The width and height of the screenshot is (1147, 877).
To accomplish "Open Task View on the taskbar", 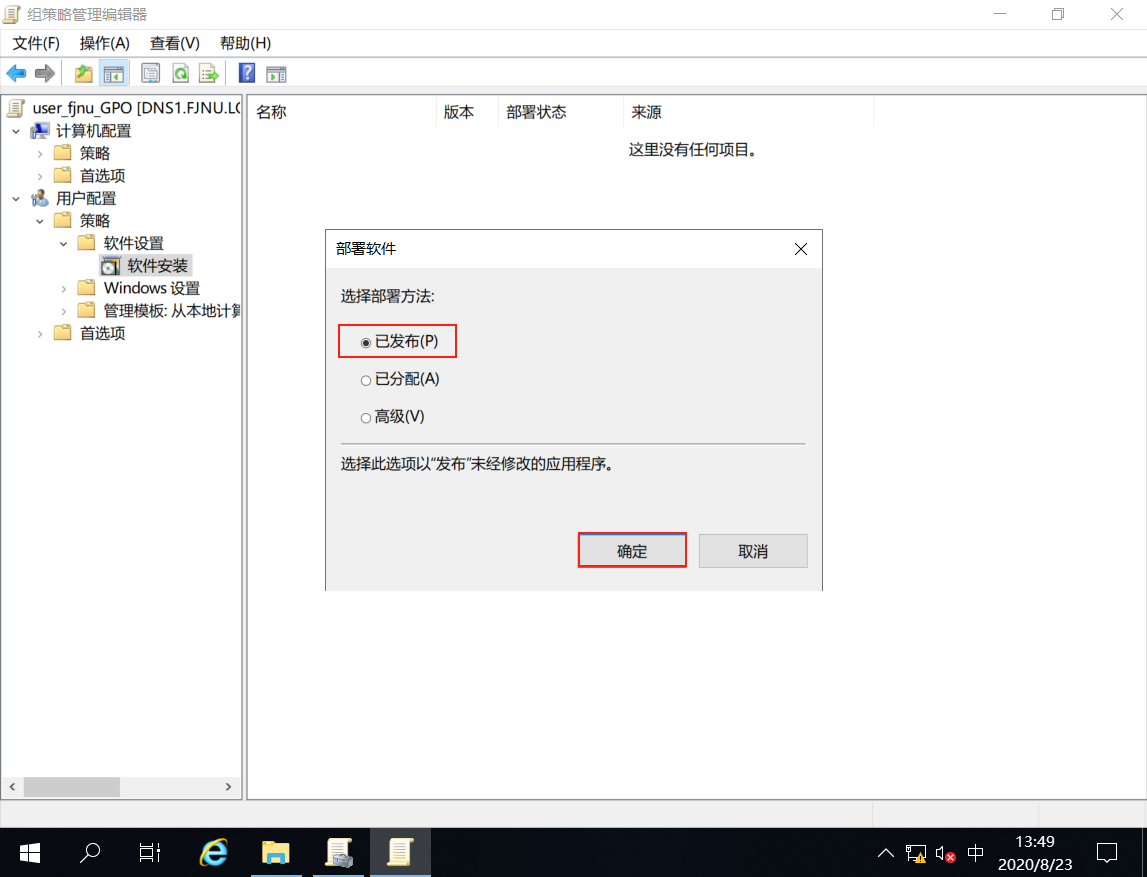I will (150, 853).
